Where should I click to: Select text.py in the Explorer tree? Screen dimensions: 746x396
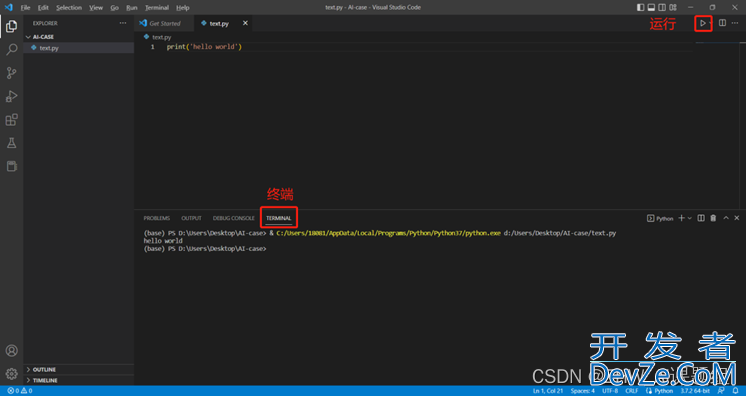[79, 48]
